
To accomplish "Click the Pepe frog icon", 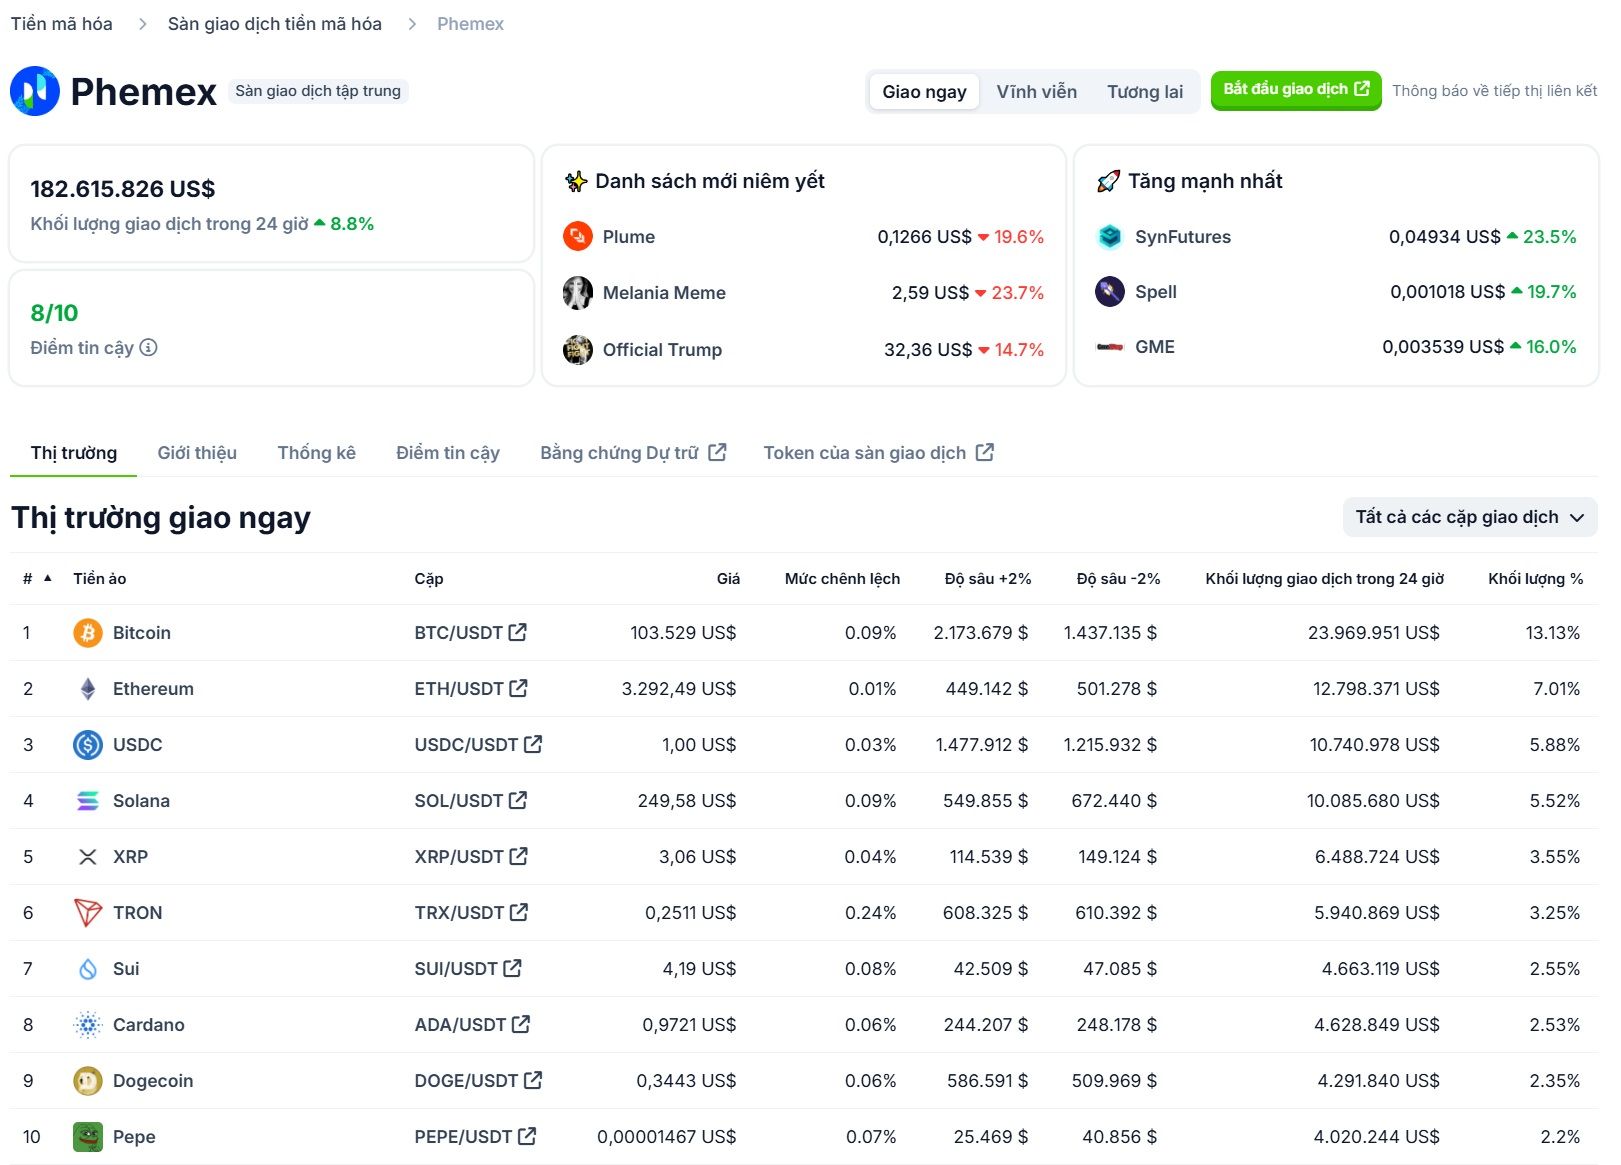I will tap(88, 1137).
